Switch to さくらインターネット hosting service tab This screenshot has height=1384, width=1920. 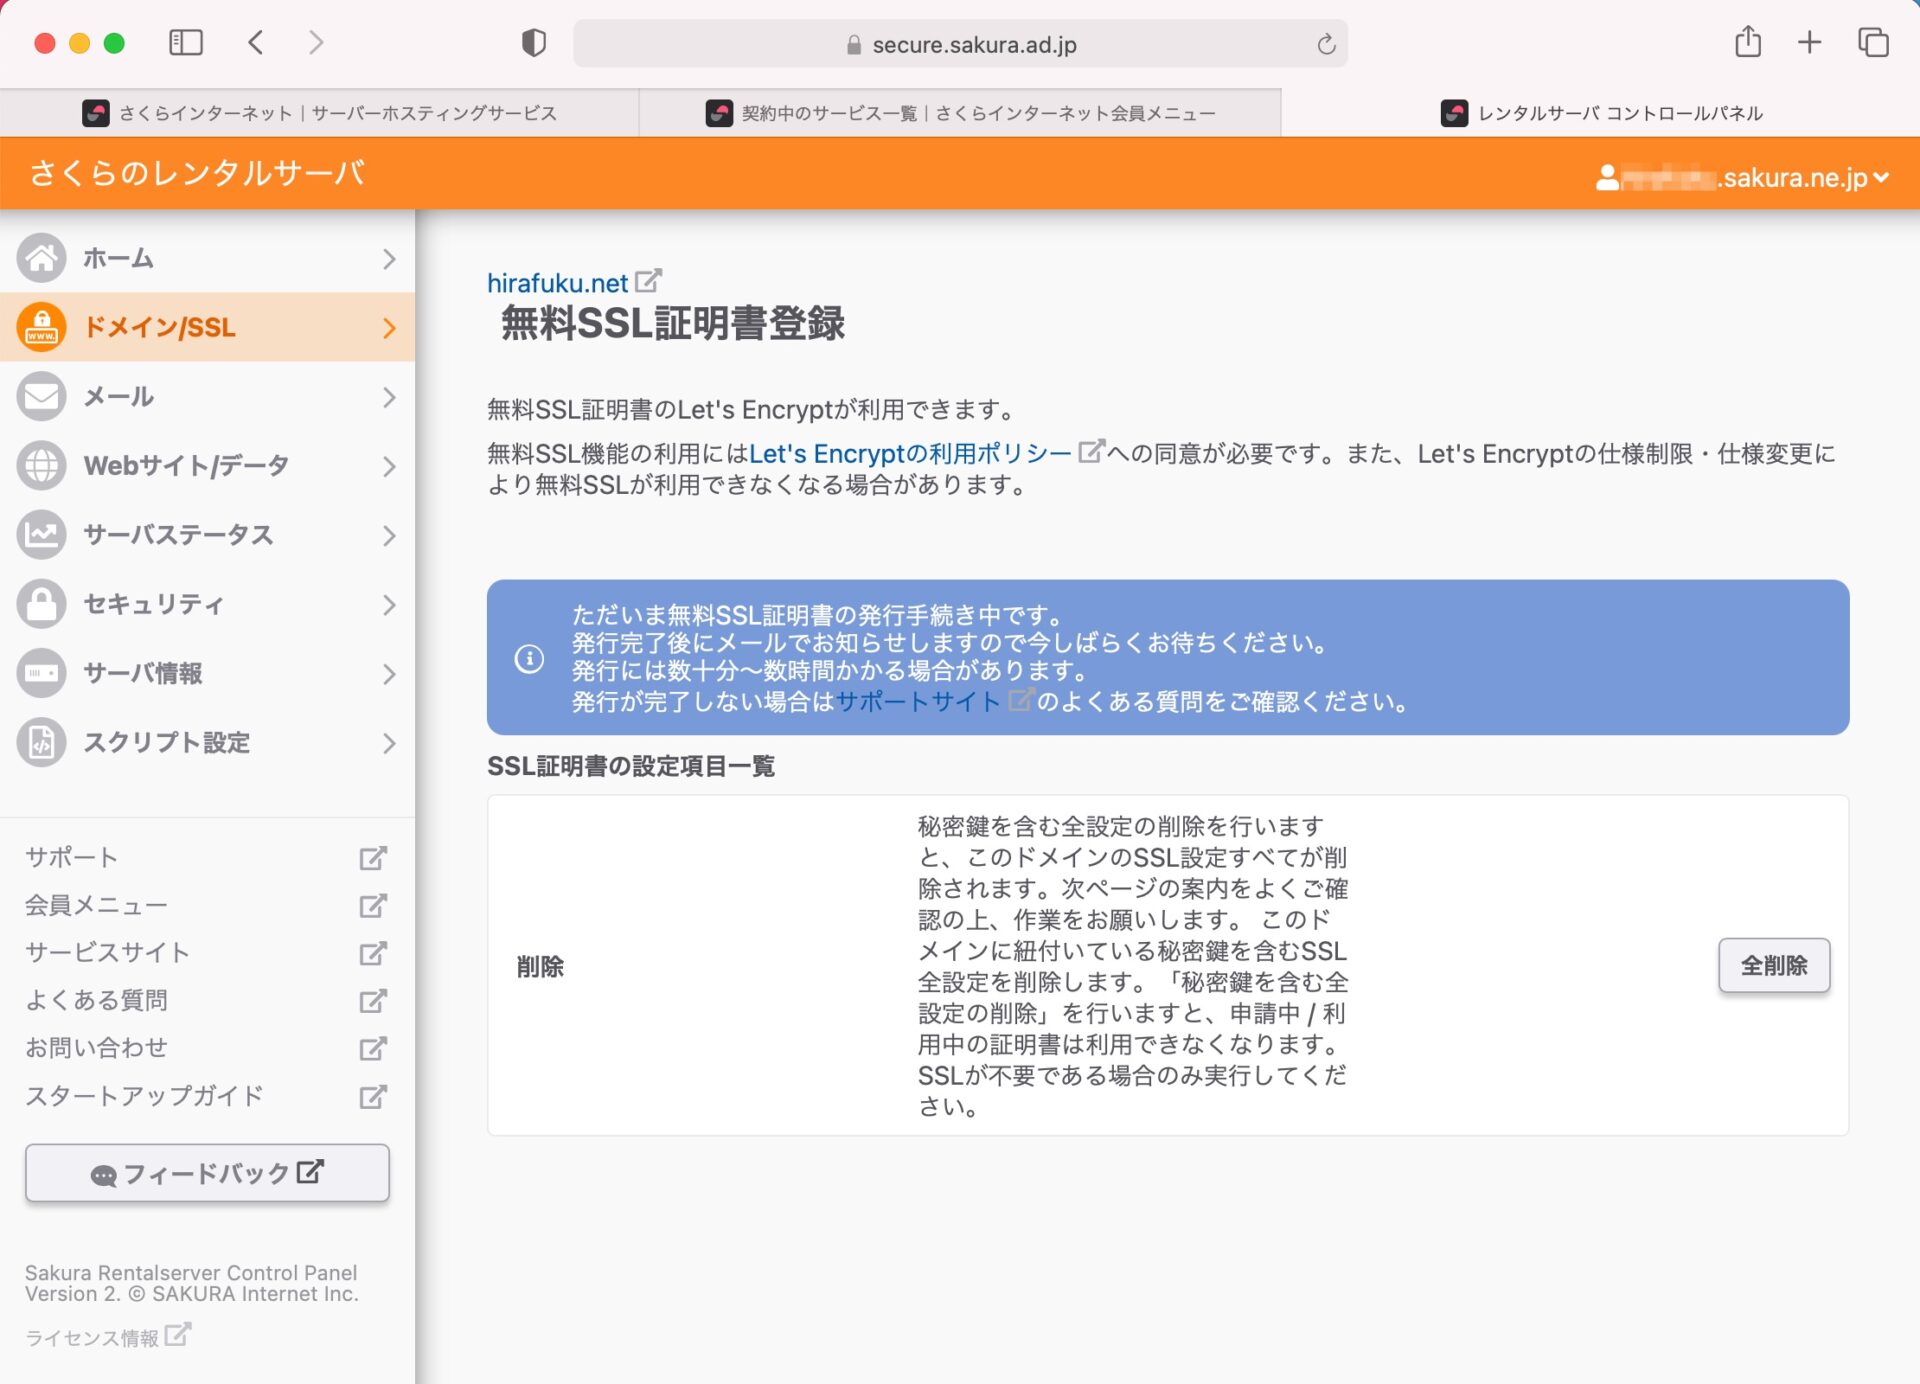pos(320,113)
